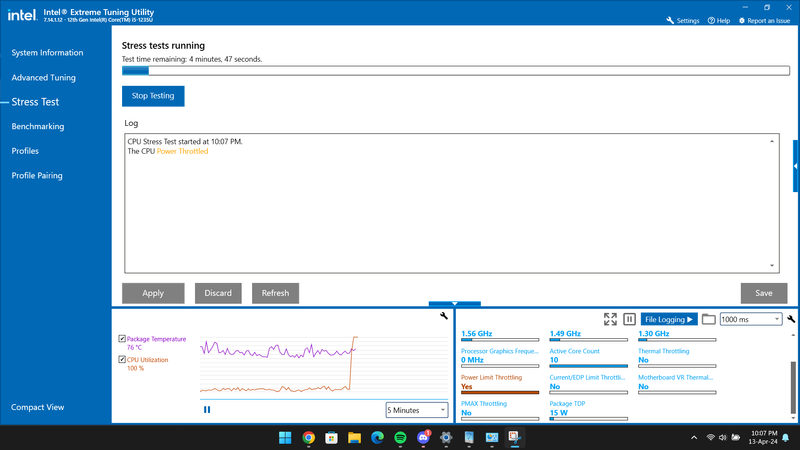Click the Intel logo
The image size is (800, 450).
(x=22, y=15)
